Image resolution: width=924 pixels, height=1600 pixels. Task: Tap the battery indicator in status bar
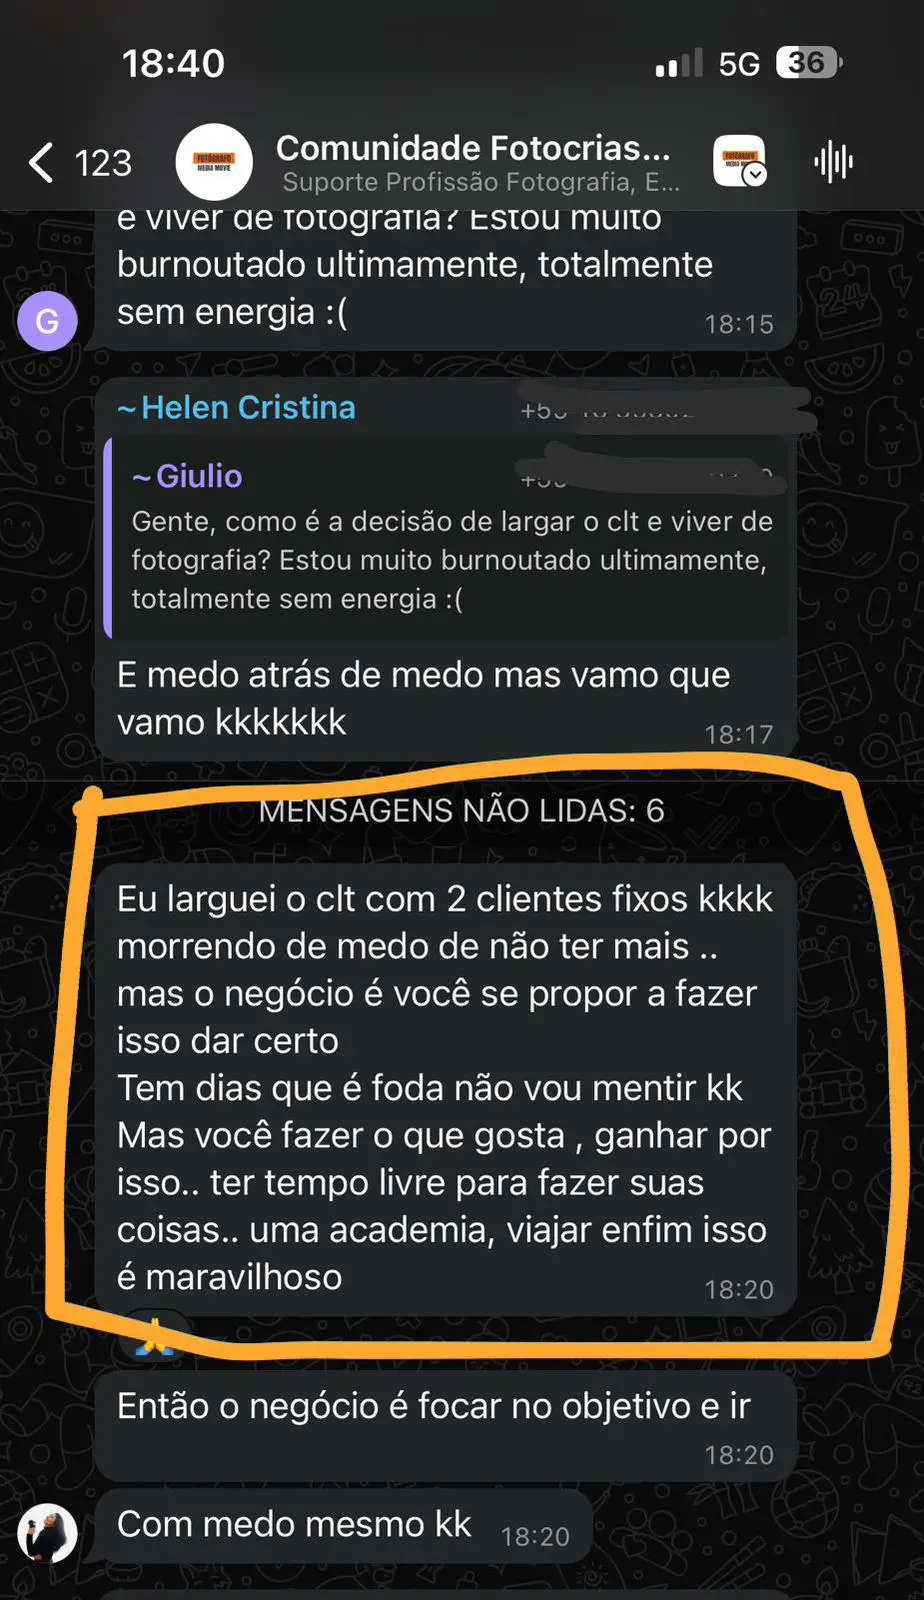pos(810,63)
